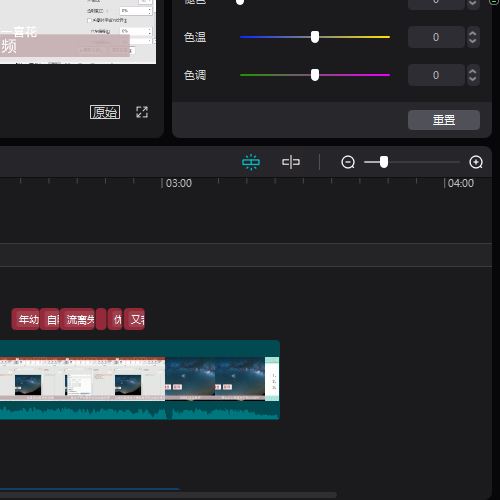Open fullscreen preview icon
500x500 pixels.
point(142,112)
